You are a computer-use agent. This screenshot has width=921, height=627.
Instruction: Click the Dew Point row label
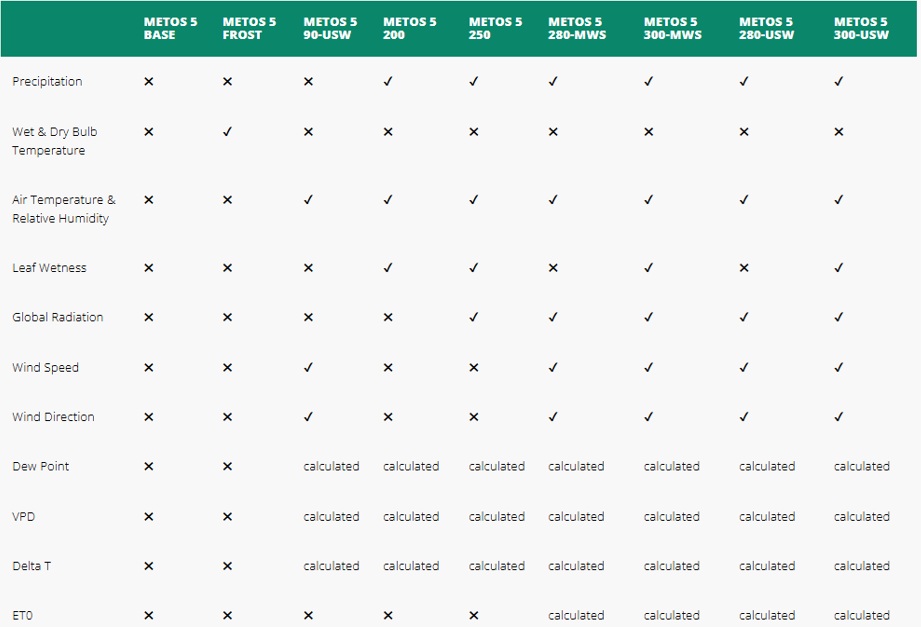41,467
